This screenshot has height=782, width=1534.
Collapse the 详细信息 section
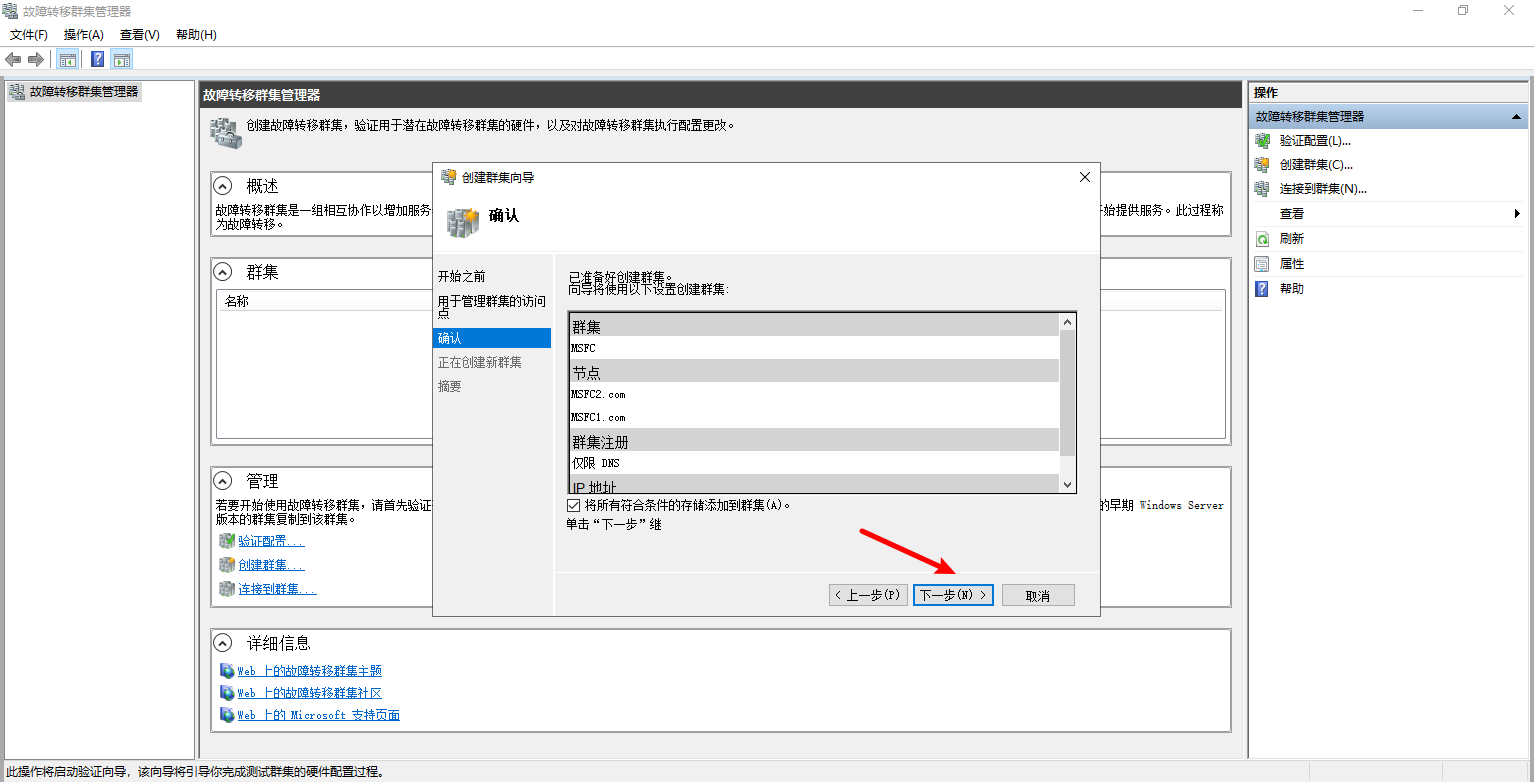click(x=224, y=643)
